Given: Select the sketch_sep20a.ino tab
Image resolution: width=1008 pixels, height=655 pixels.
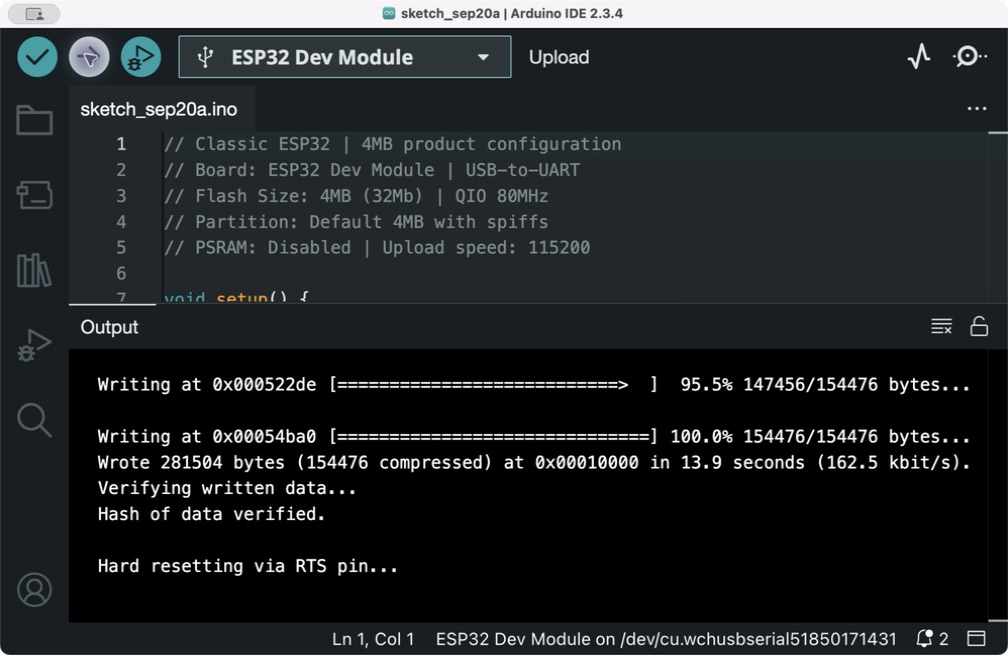Looking at the screenshot, I should click(159, 109).
